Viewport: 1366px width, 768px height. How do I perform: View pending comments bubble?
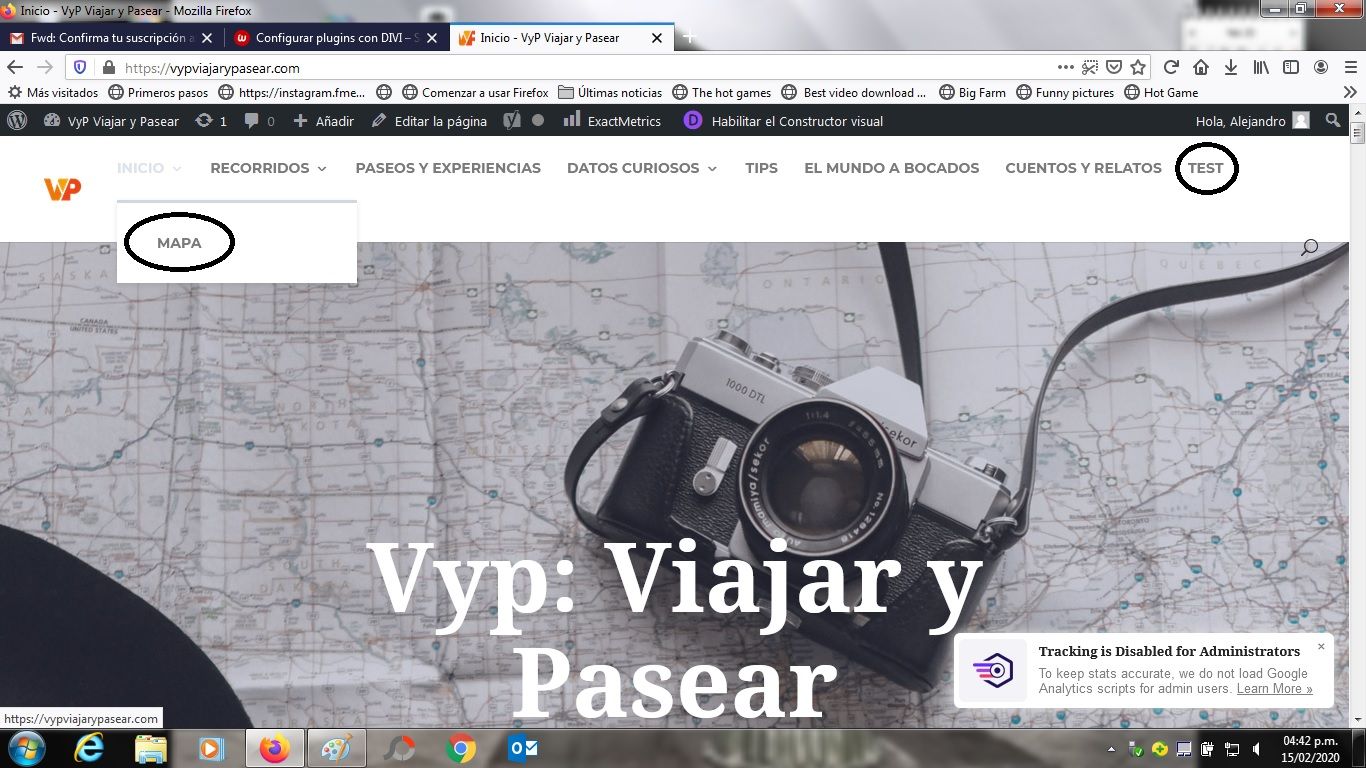[x=259, y=120]
